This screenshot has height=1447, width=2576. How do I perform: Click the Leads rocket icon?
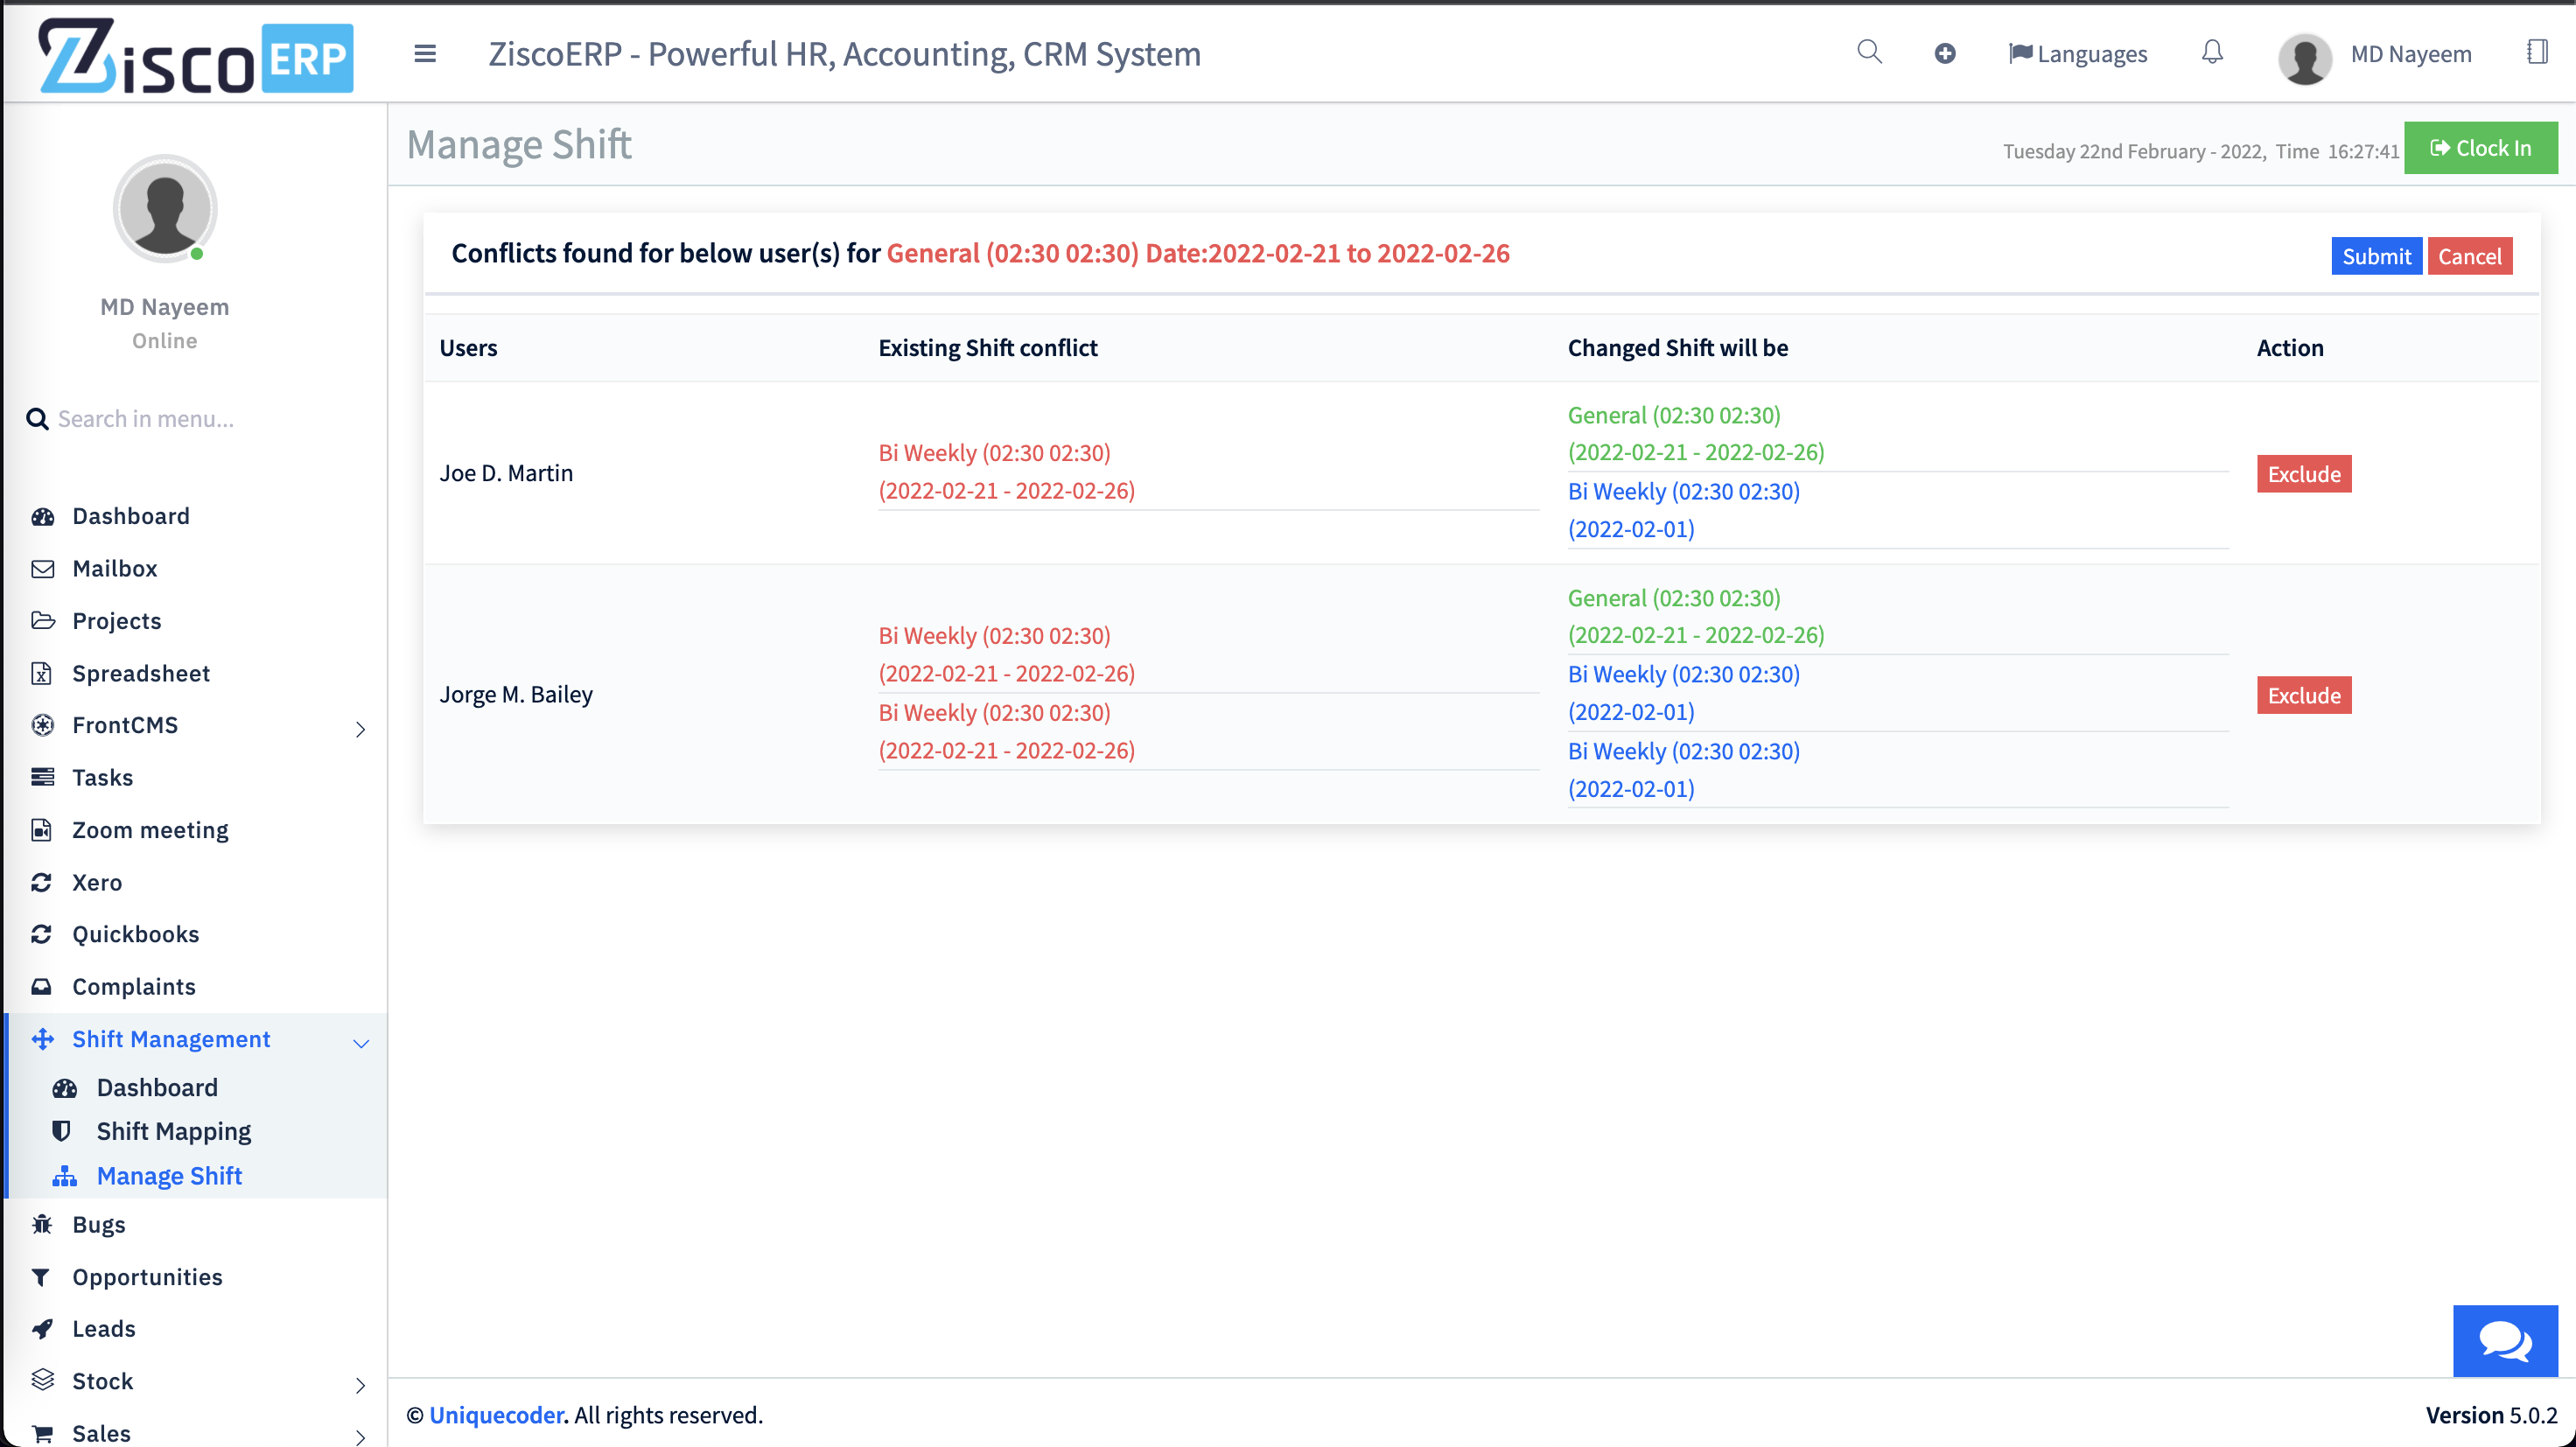click(42, 1328)
